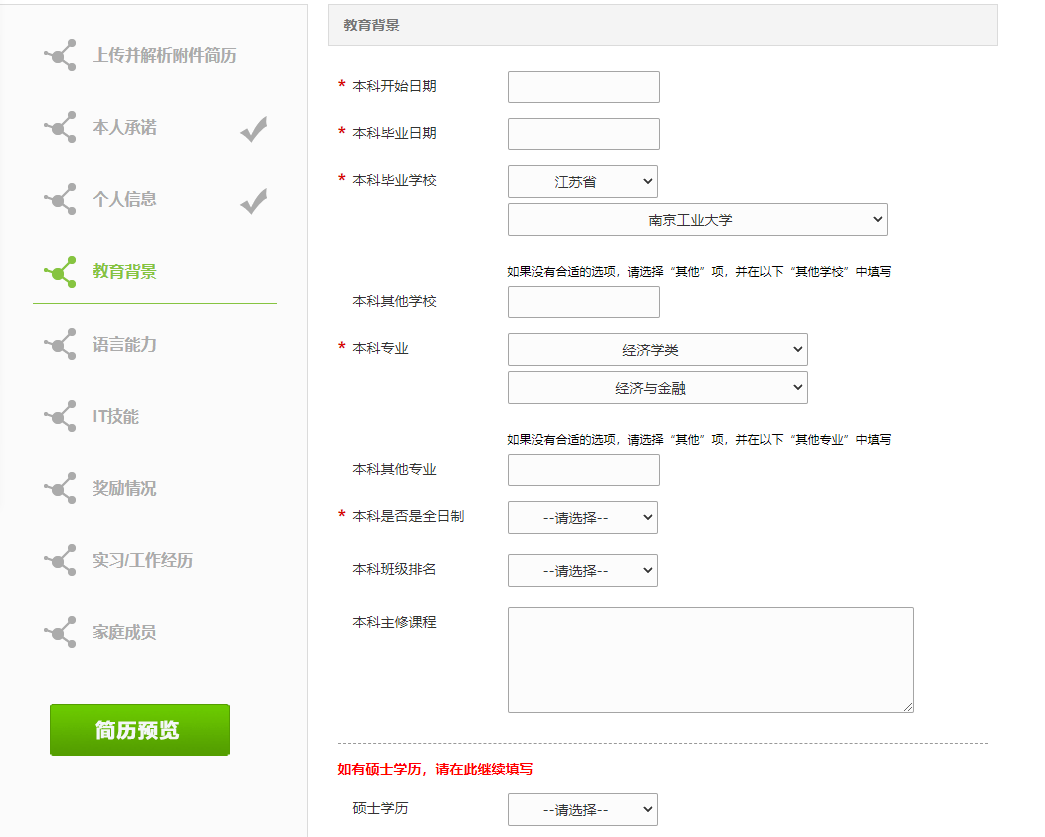The height and width of the screenshot is (837, 1045).
Task: Click the green node icon beside 教育背景
Action: coord(61,271)
